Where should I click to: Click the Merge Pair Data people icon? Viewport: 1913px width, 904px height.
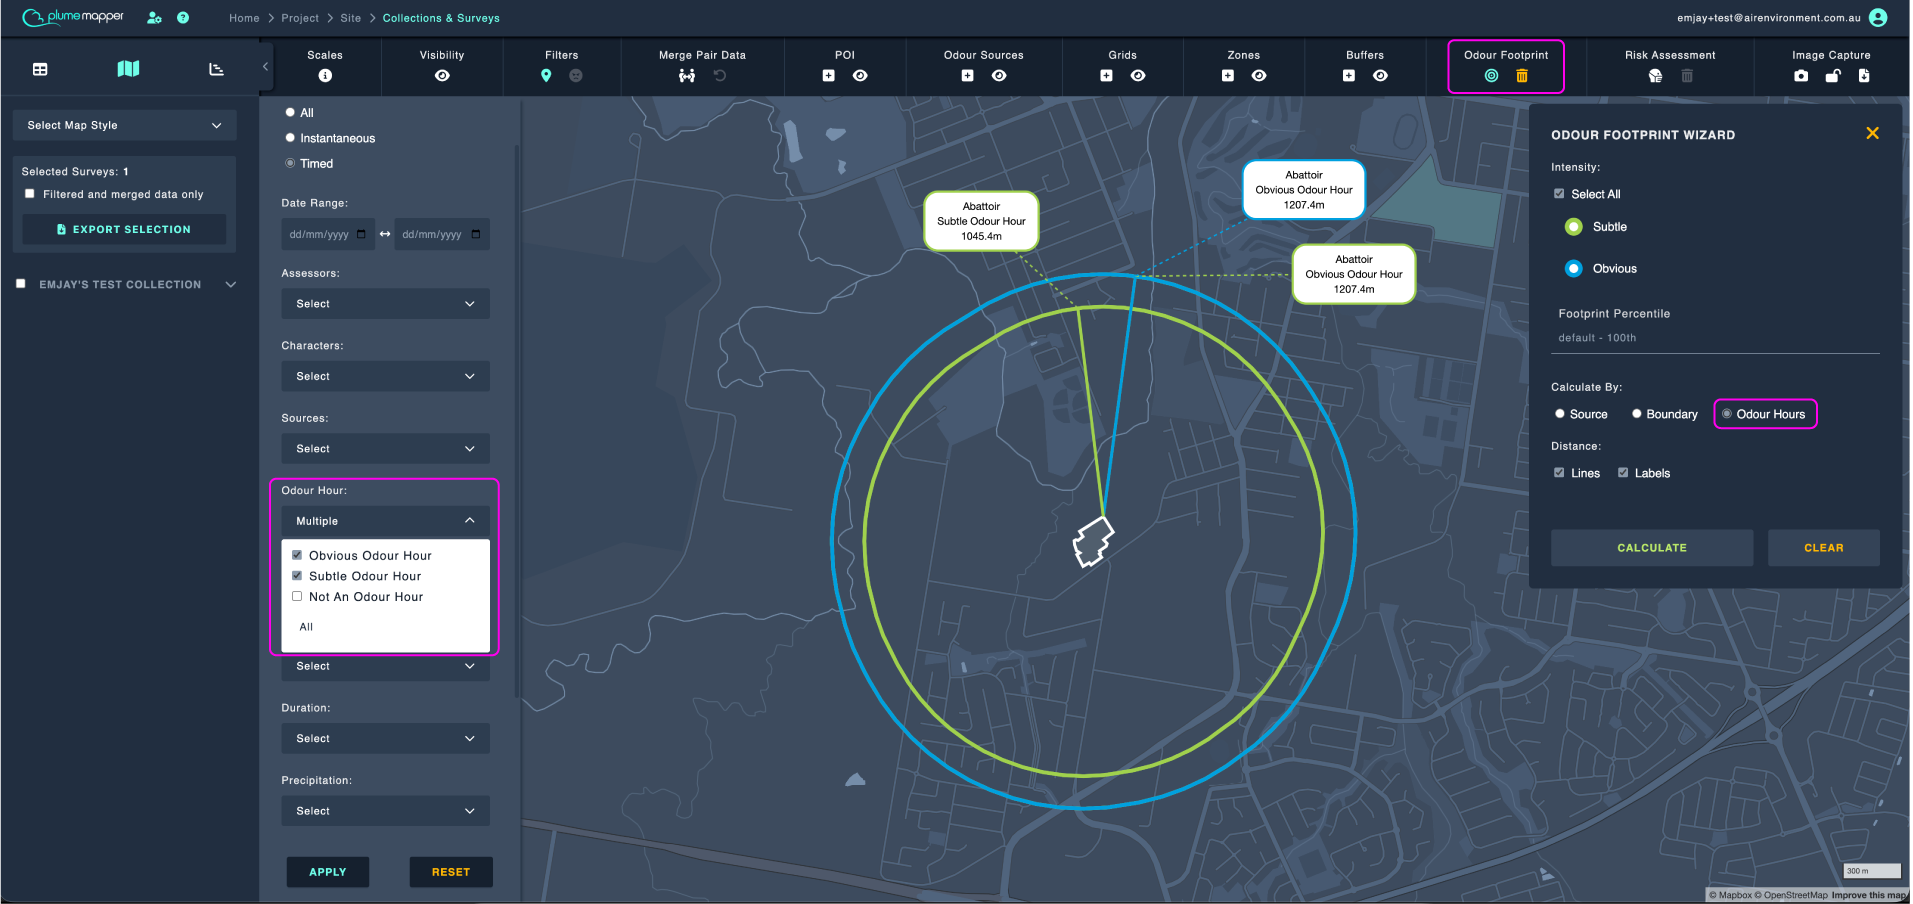coord(687,76)
